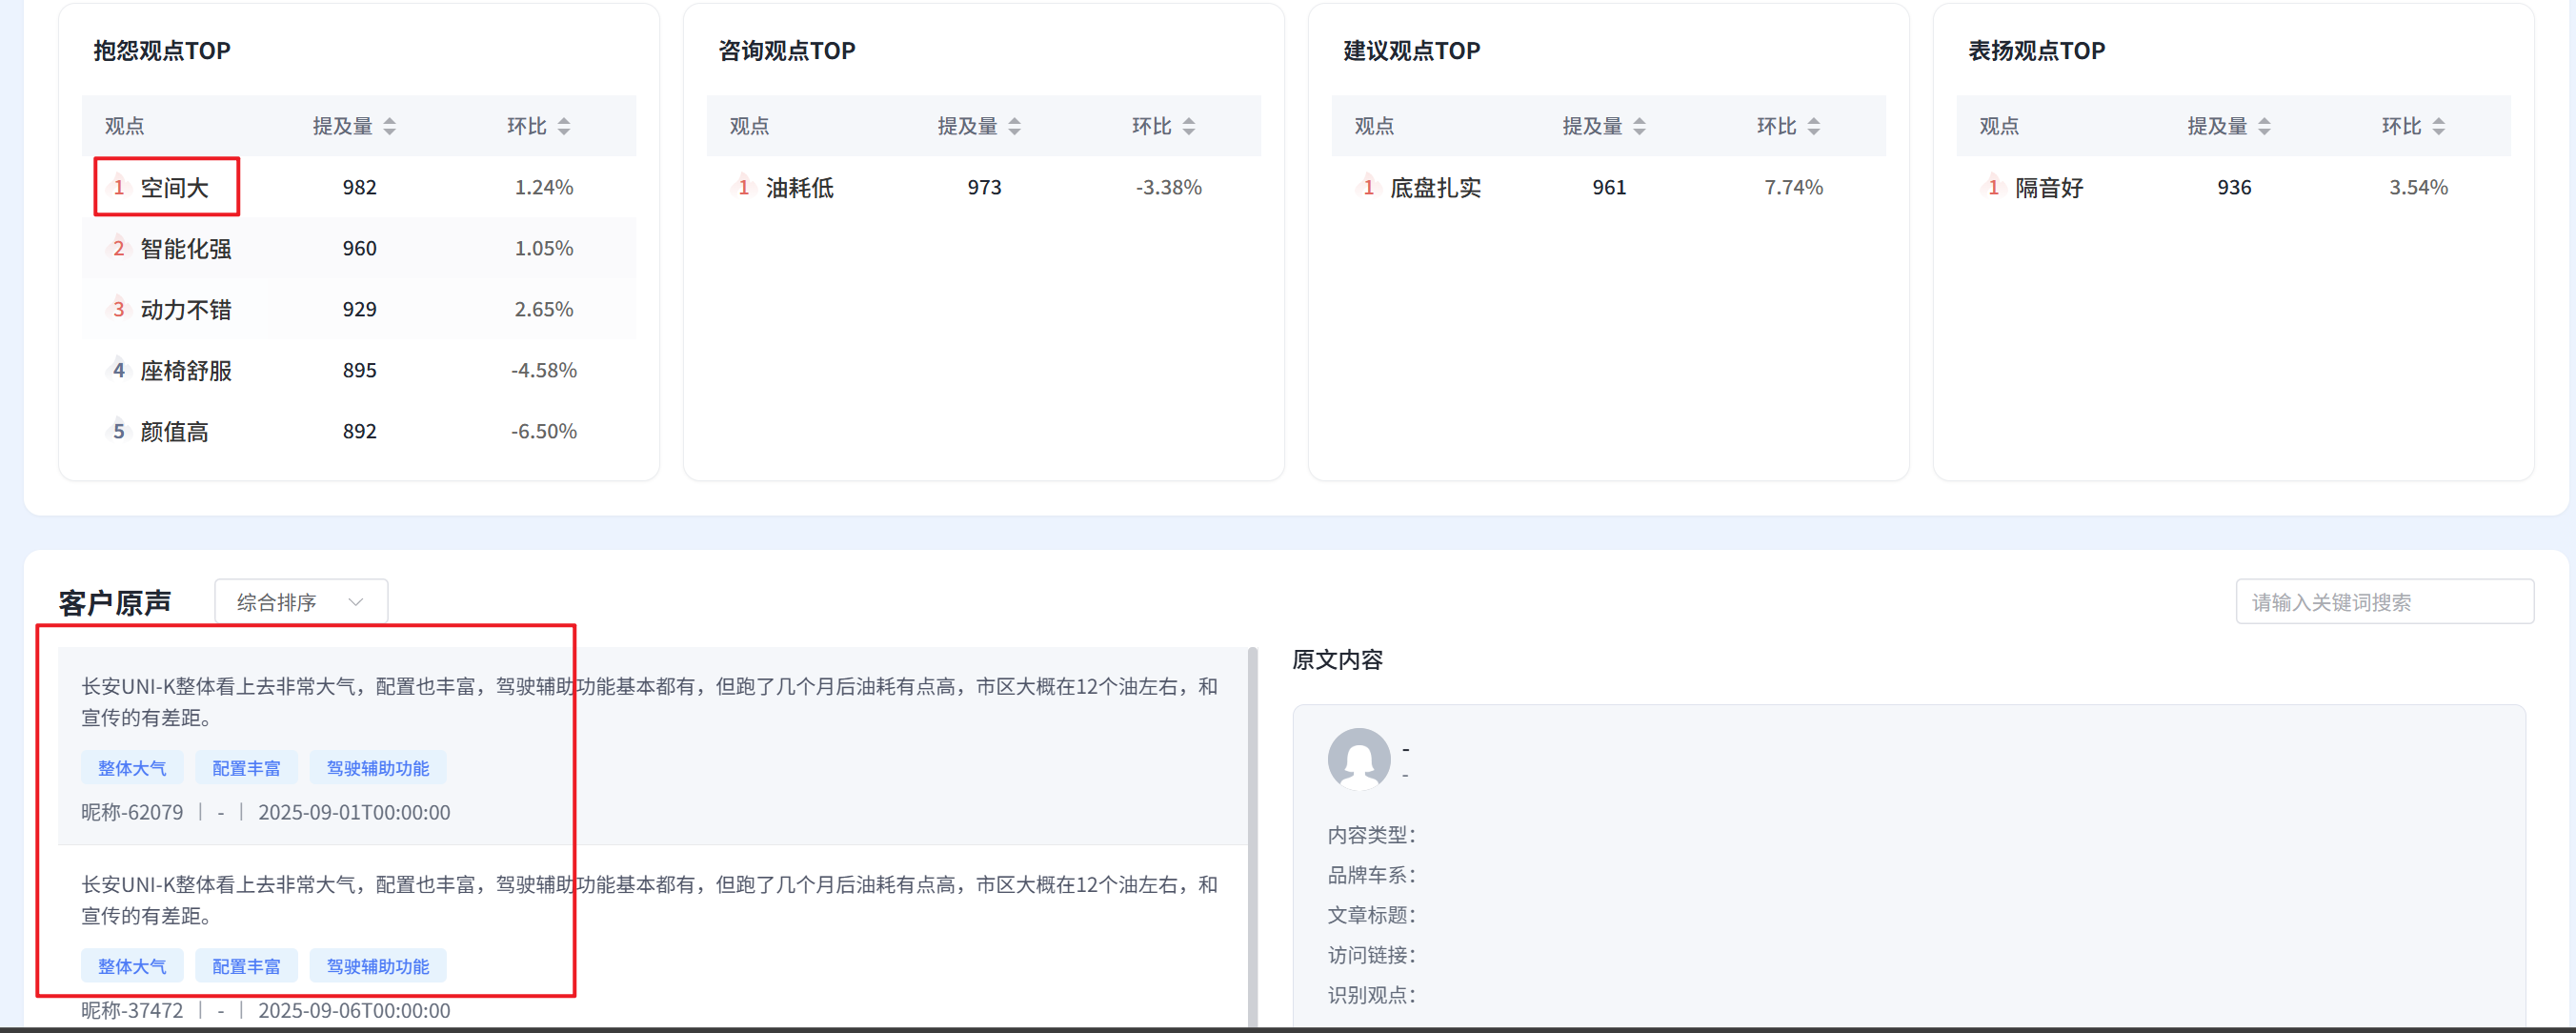Image resolution: width=2576 pixels, height=1033 pixels.
Task: Click the -6.50% 环比 value
Action: 543,431
